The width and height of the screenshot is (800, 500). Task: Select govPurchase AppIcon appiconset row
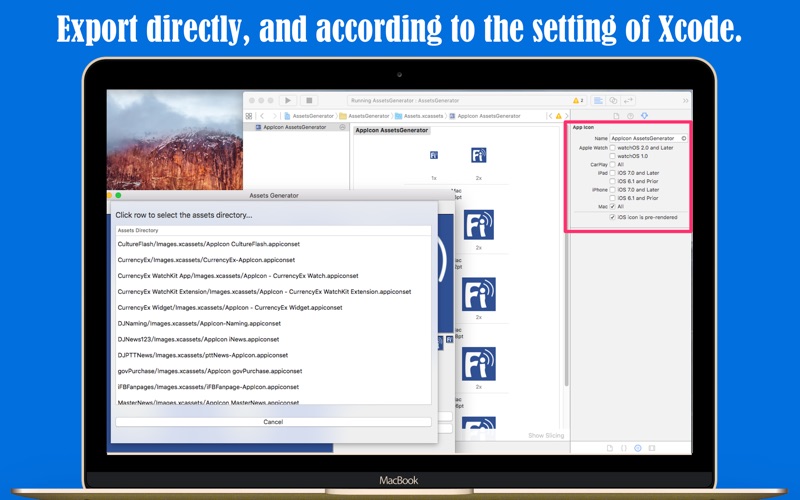tap(273, 371)
